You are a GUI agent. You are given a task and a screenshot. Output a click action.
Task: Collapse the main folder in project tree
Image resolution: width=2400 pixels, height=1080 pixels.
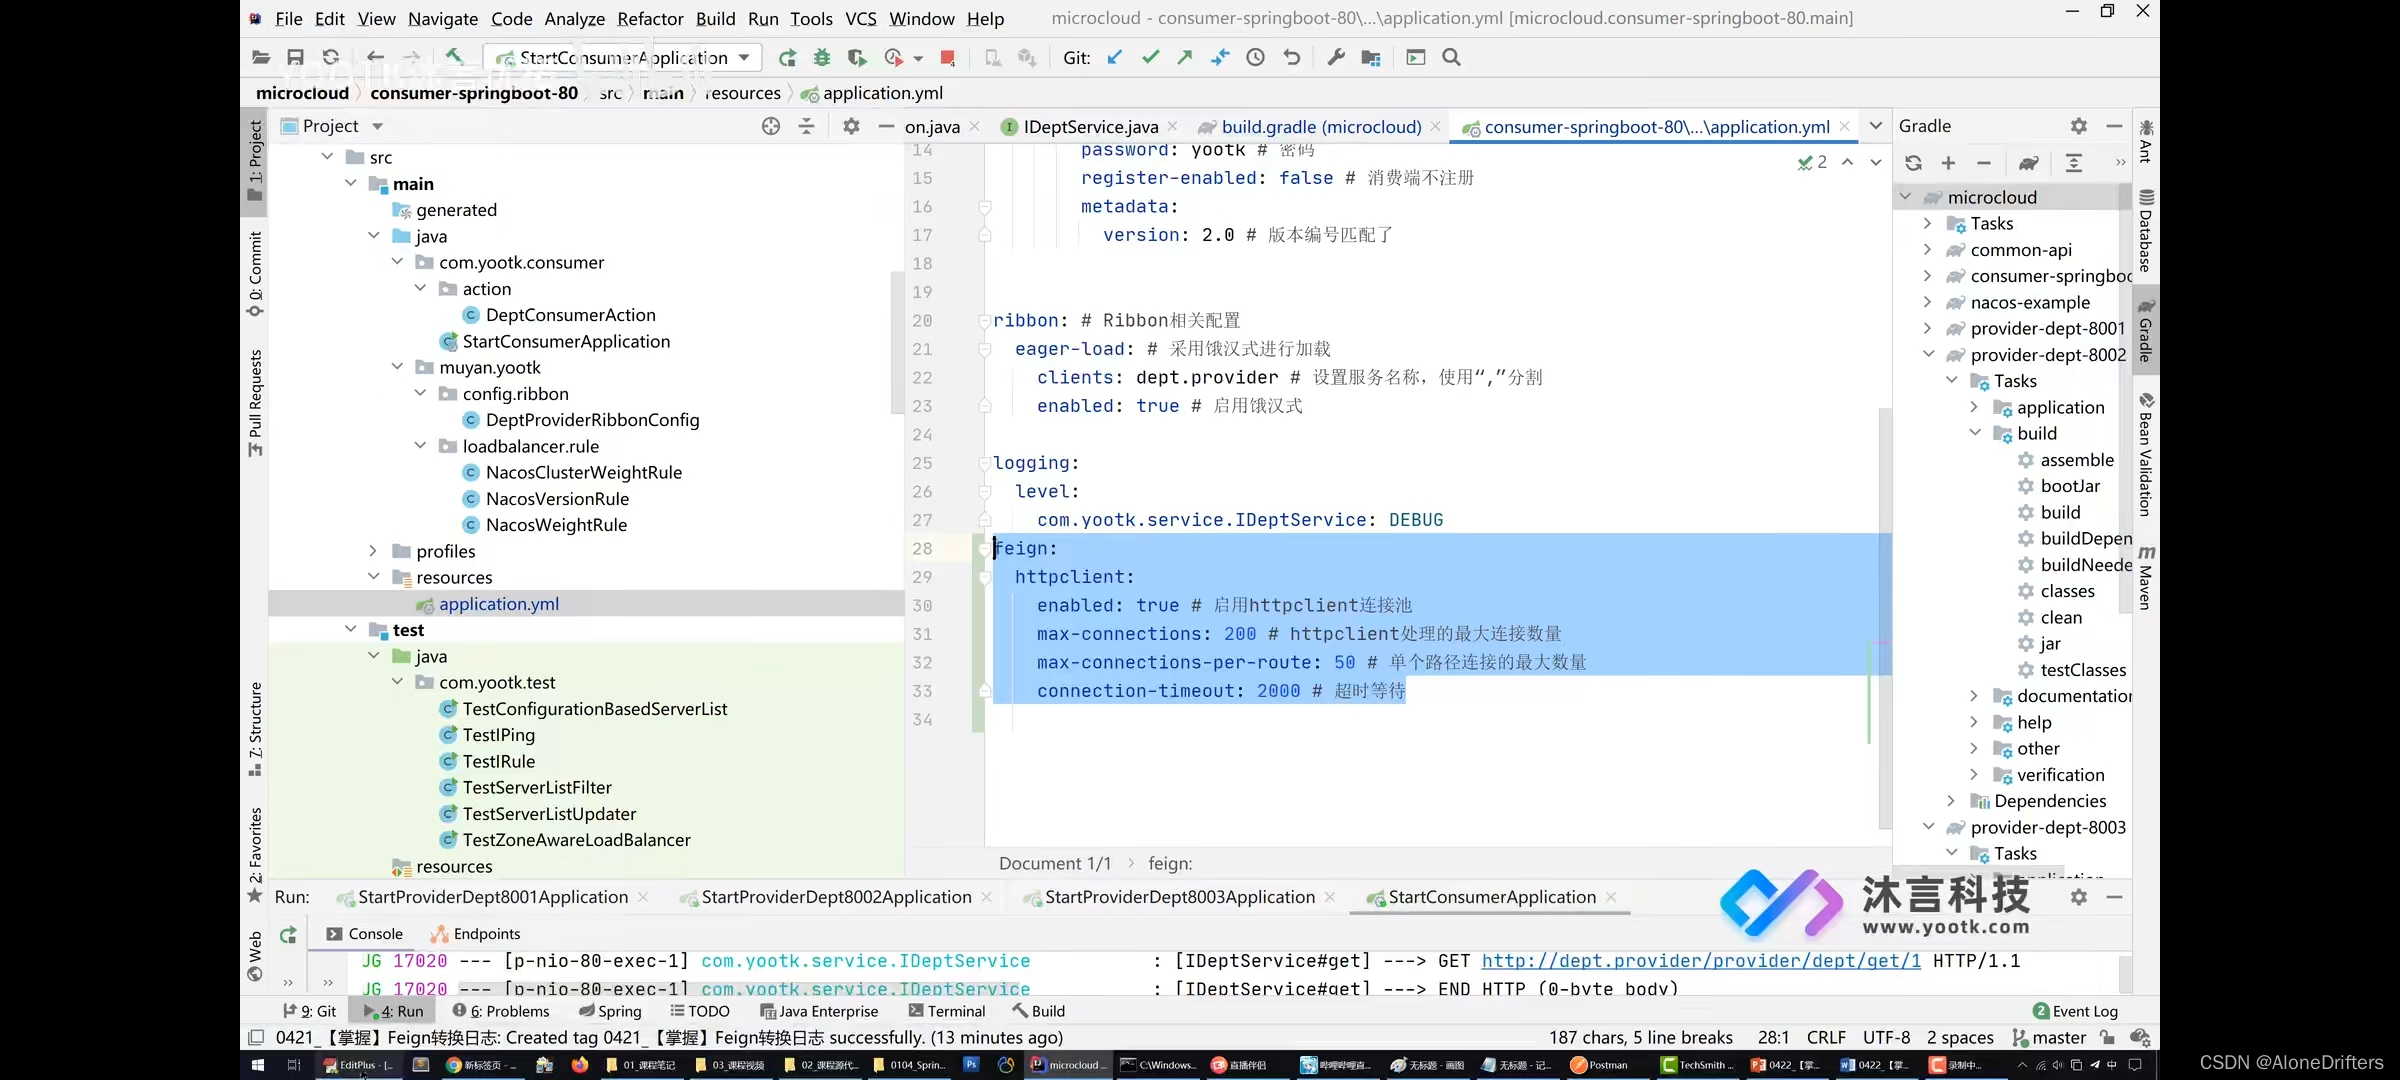[351, 183]
